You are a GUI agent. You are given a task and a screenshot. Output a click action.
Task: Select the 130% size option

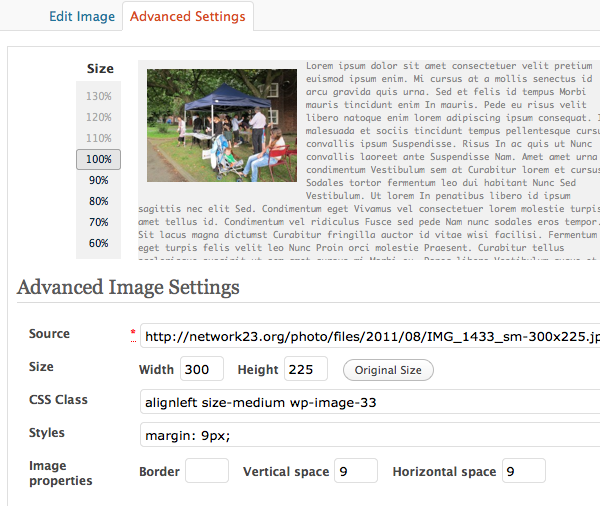pyautogui.click(x=98, y=96)
